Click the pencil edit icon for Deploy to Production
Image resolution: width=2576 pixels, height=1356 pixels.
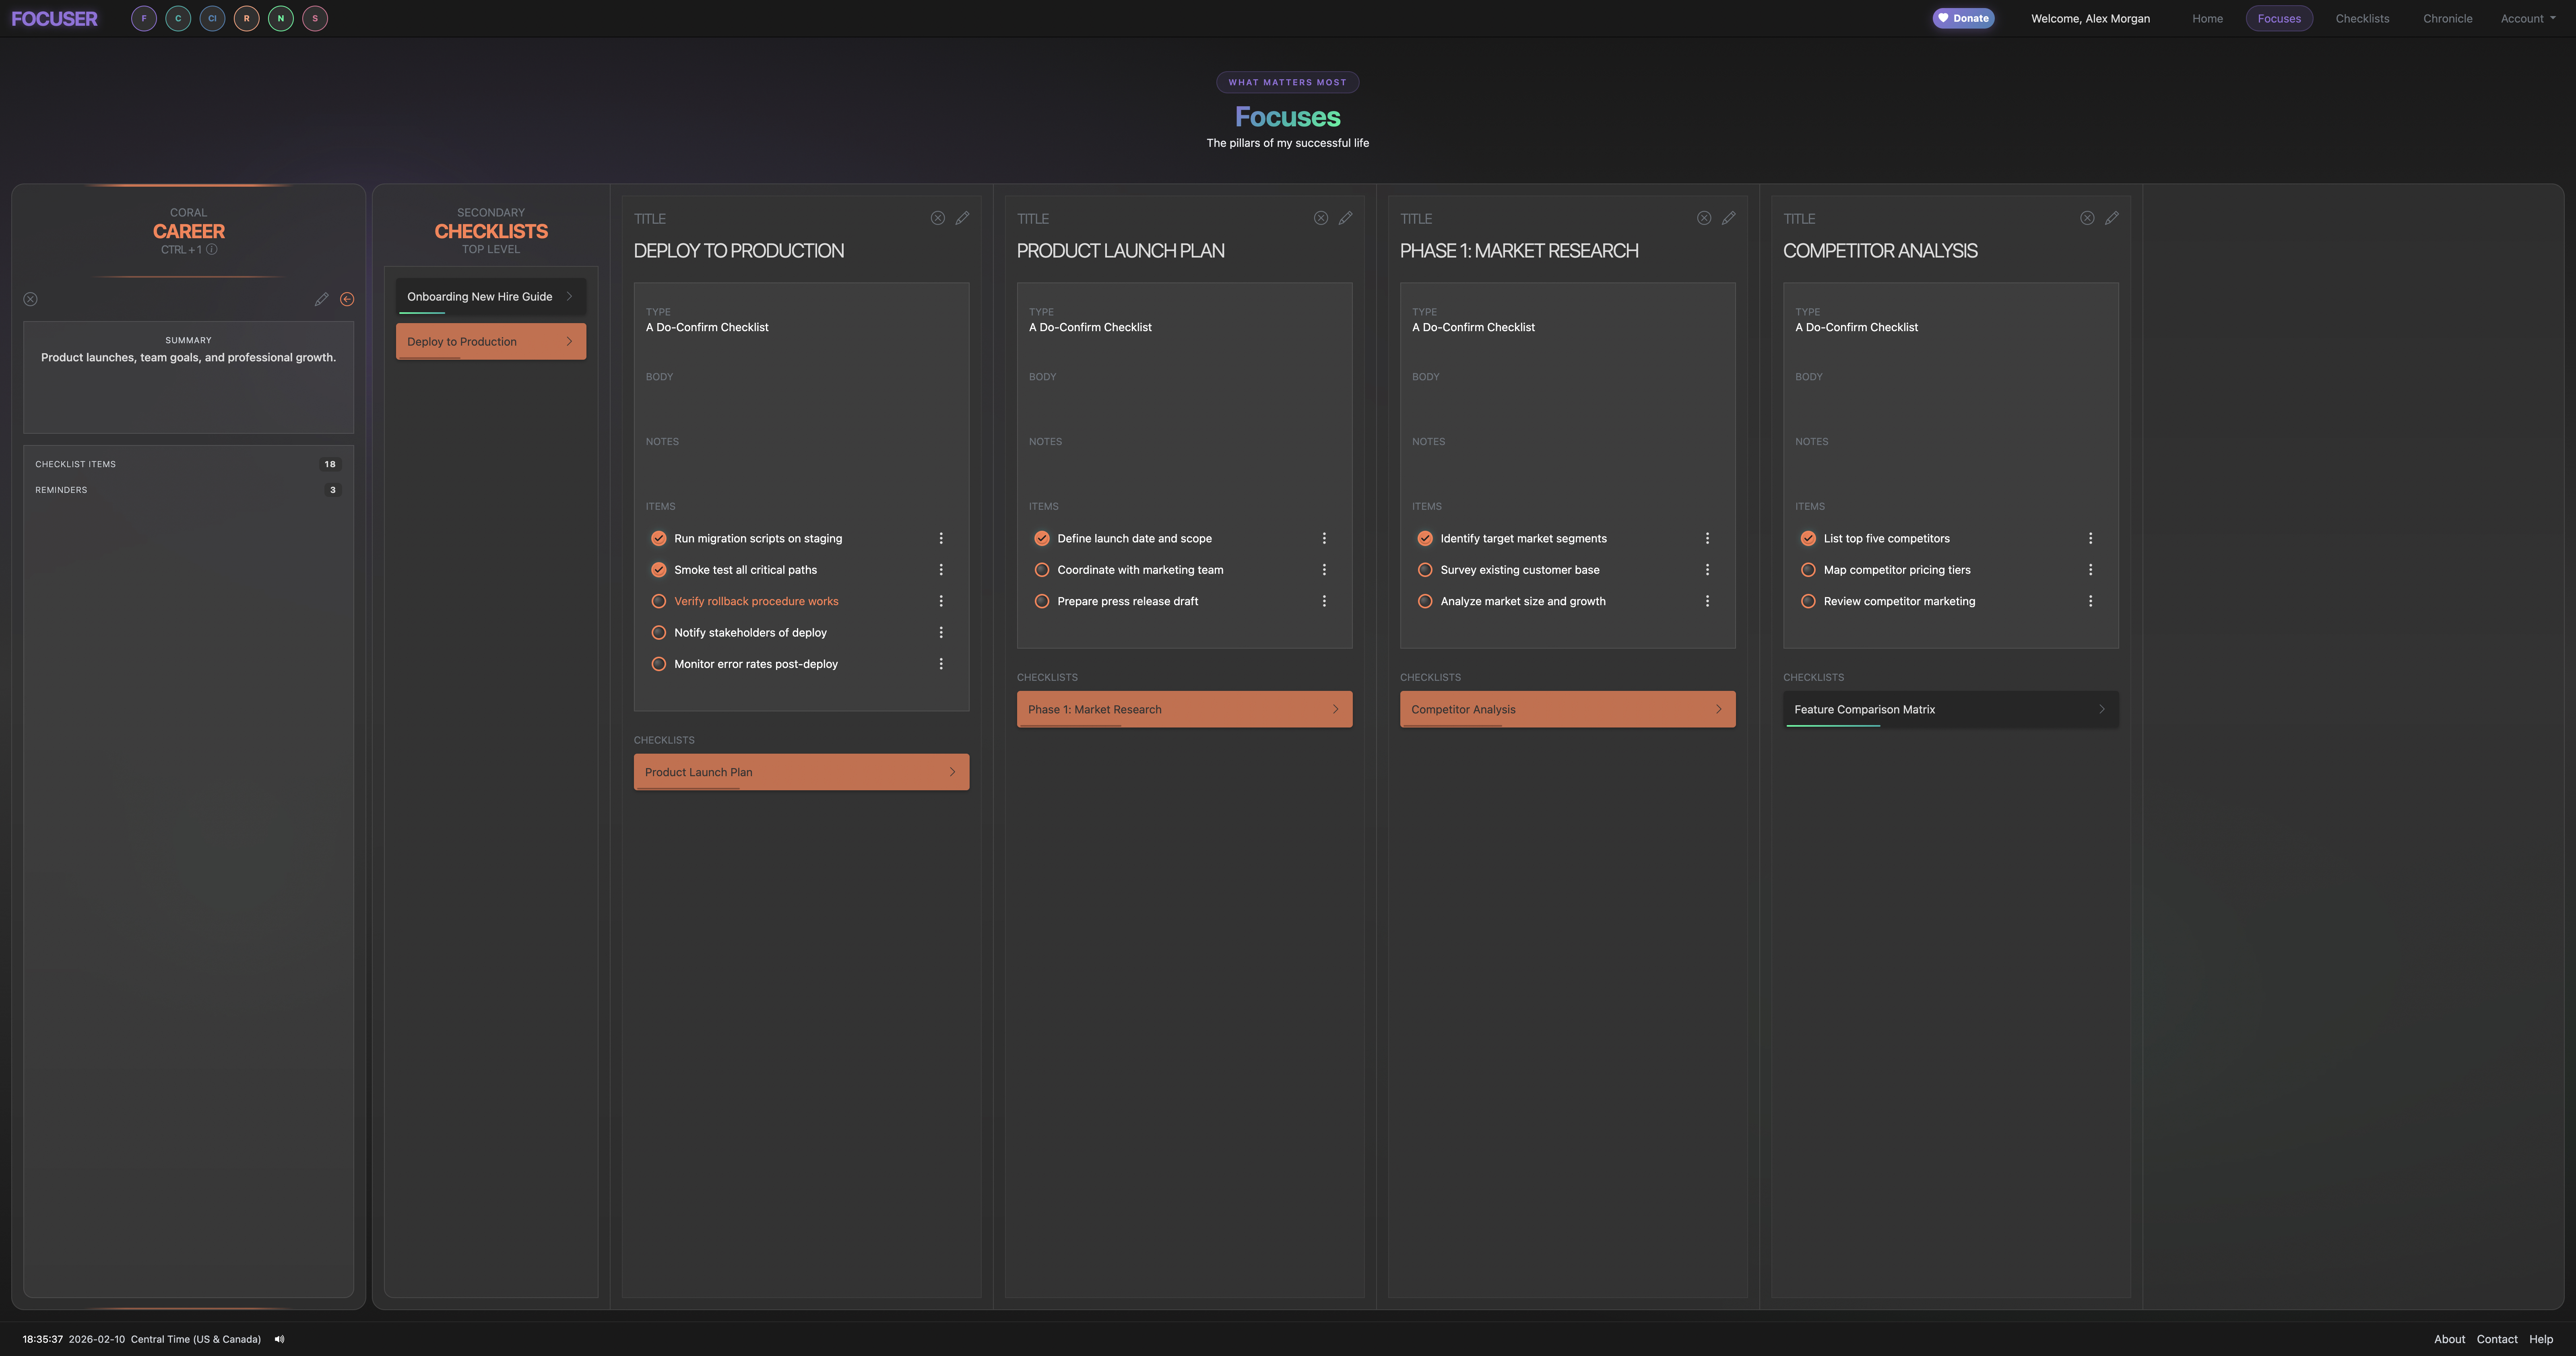pos(962,218)
